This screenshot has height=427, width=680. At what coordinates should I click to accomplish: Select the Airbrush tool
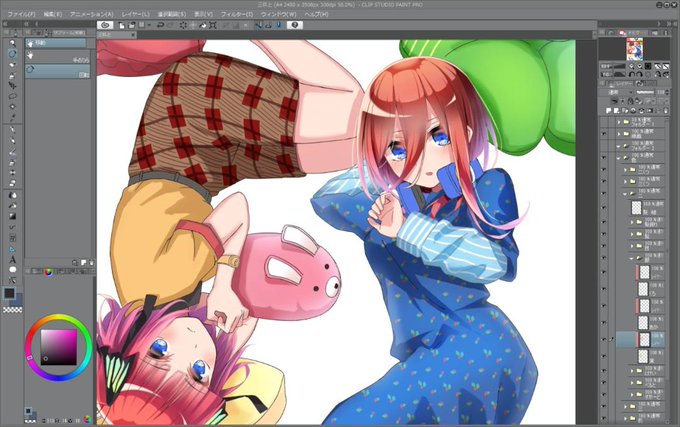click(x=12, y=162)
